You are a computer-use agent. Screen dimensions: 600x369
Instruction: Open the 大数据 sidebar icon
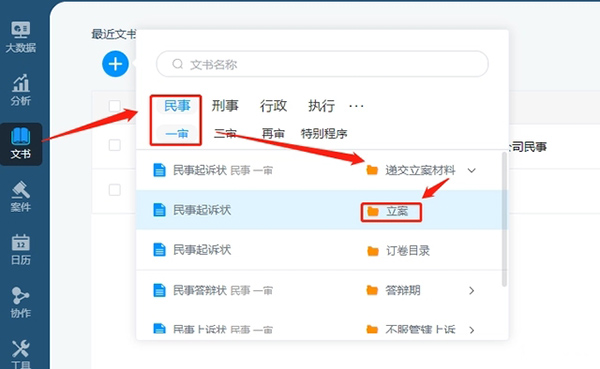(21, 37)
